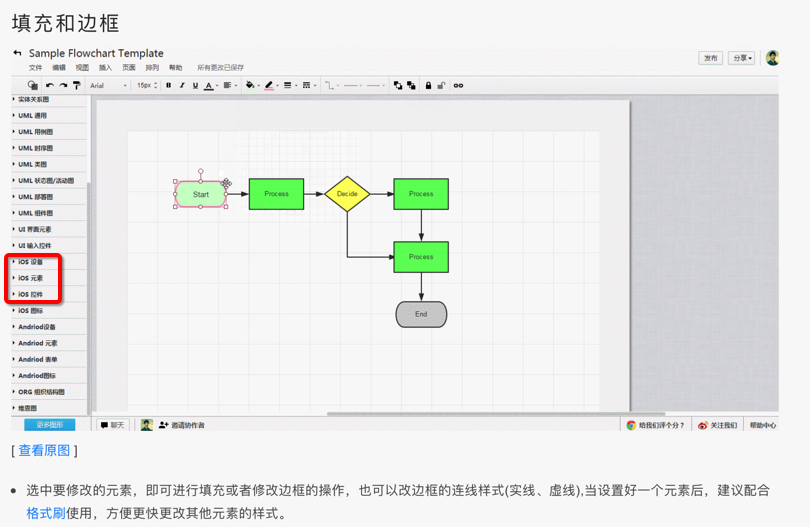The width and height of the screenshot is (810, 527).
Task: Click 邀请协作者 invite collaborators
Action: pyautogui.click(x=182, y=425)
